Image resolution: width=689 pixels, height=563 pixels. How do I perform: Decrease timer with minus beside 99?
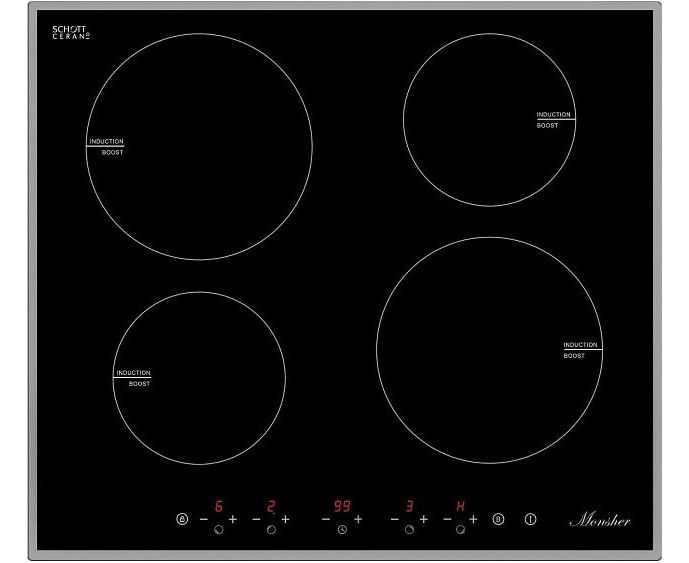[x=326, y=519]
